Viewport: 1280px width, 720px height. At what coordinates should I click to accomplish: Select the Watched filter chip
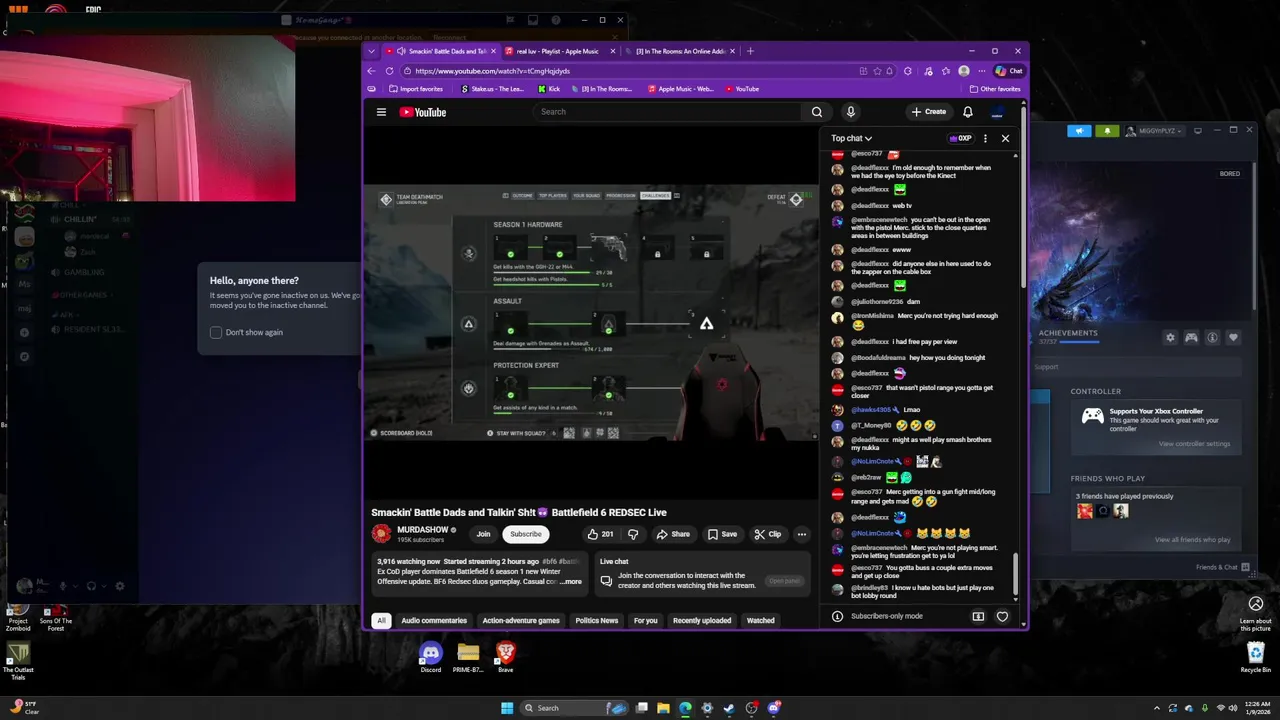tap(761, 620)
